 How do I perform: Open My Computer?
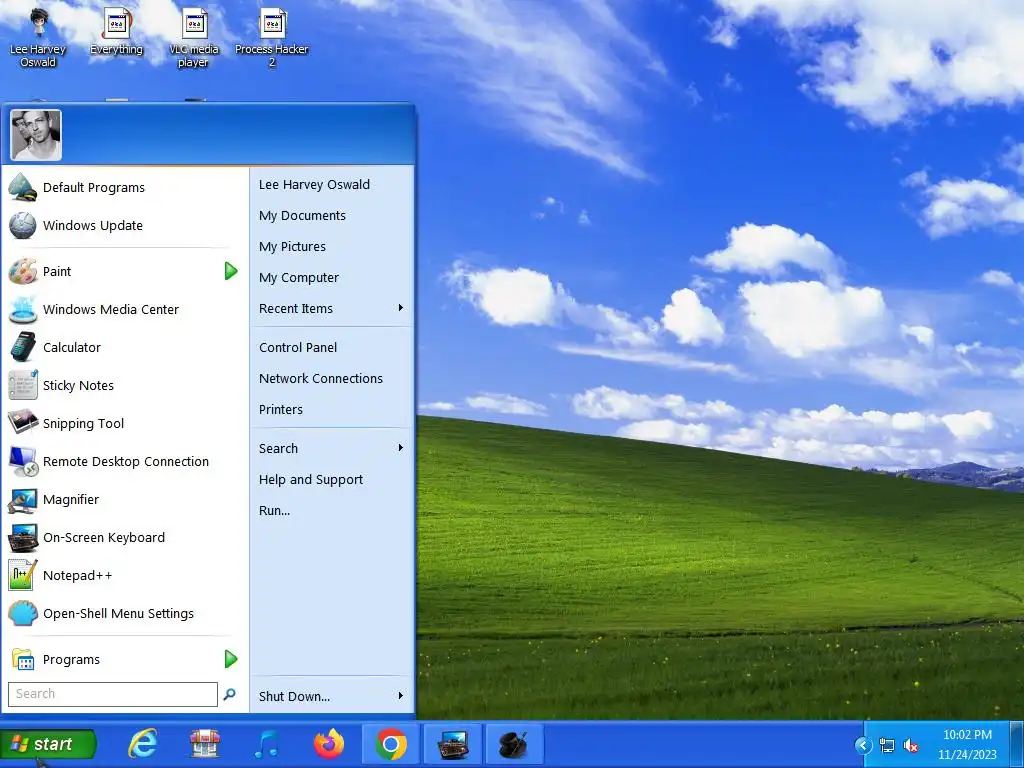point(332,278)
